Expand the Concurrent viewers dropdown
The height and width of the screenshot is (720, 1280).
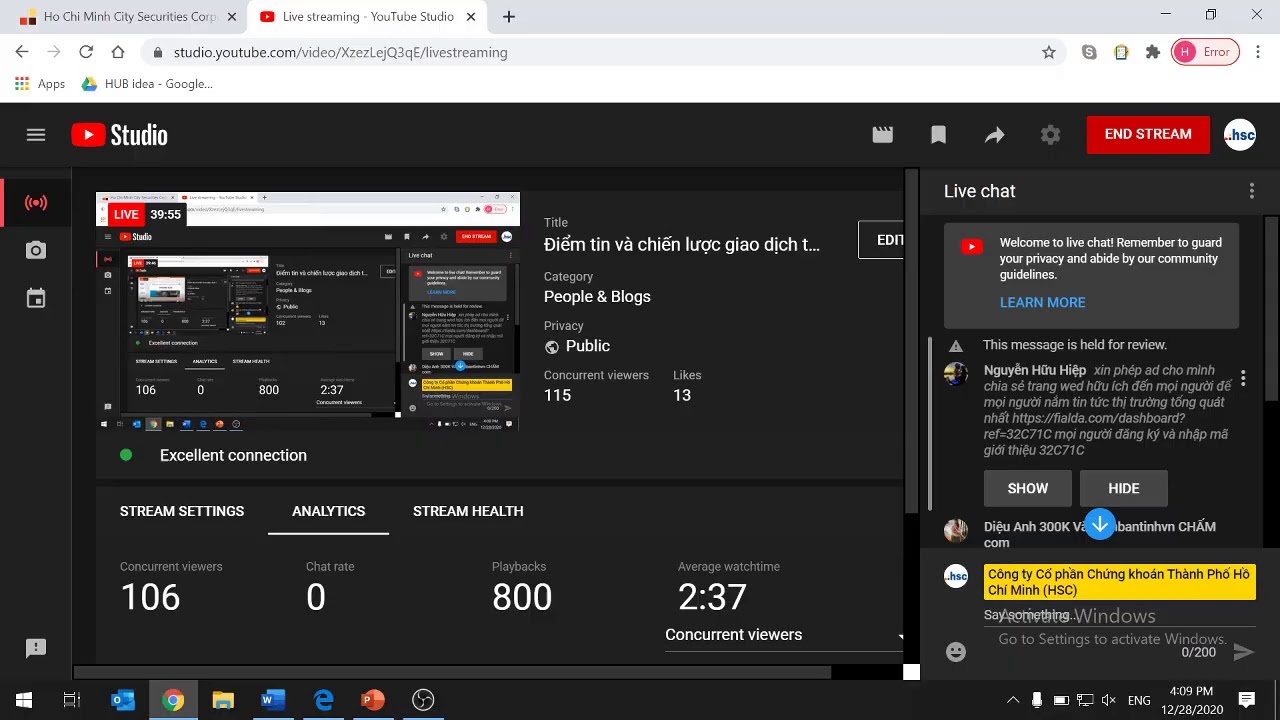[783, 635]
